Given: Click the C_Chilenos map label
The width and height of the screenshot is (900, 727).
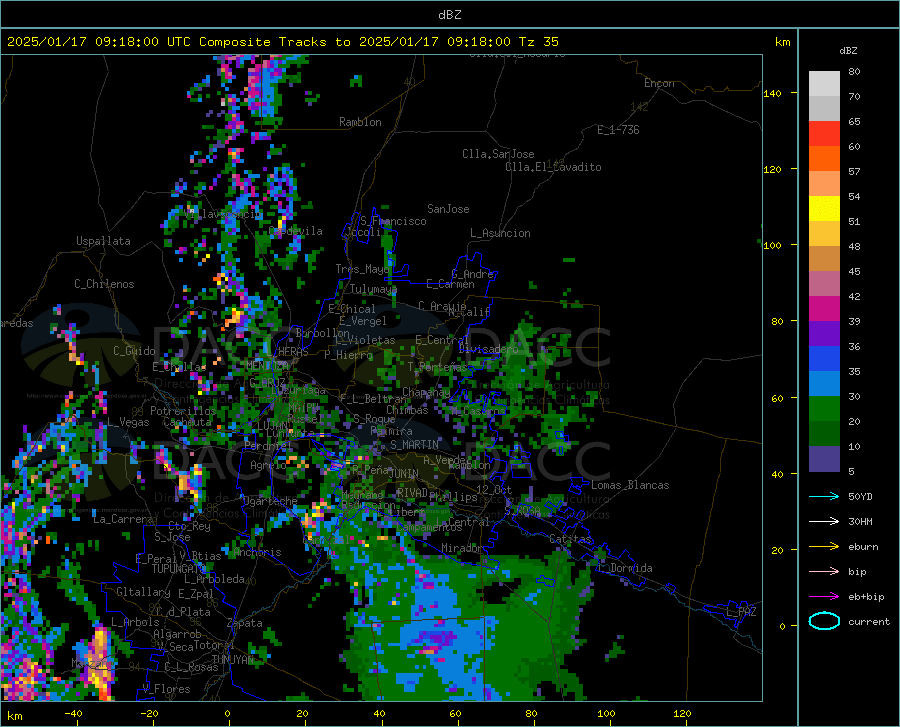Looking at the screenshot, I should point(104,284).
